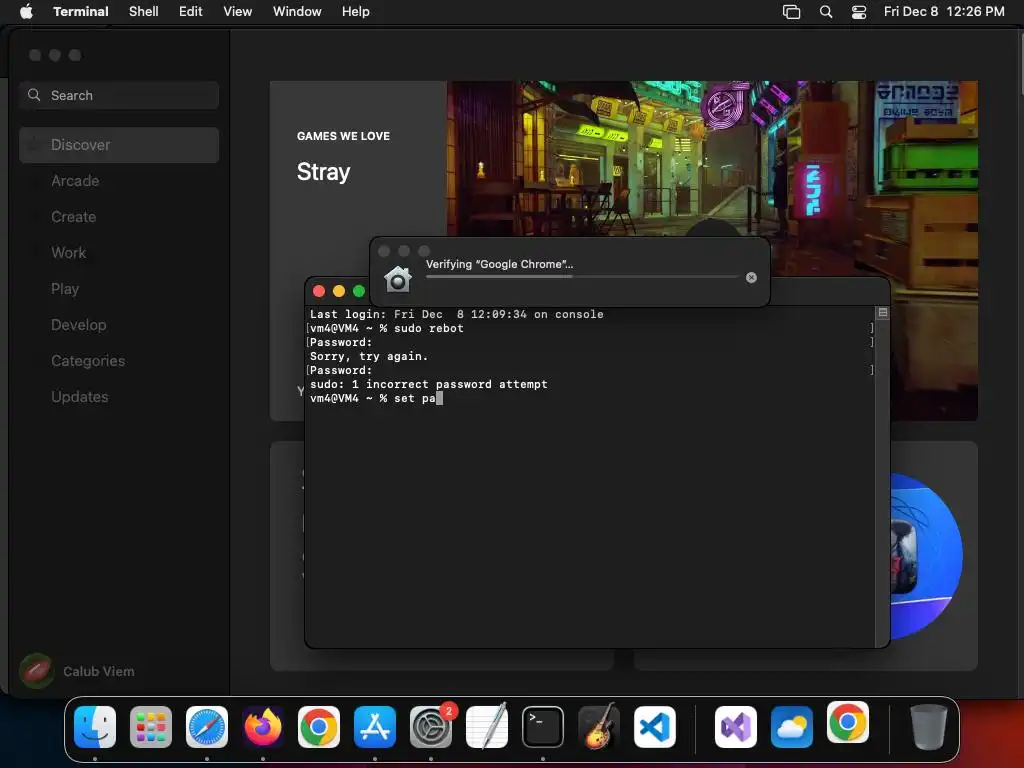
Task: Minimize the Terminal window with yellow button
Action: [339, 291]
